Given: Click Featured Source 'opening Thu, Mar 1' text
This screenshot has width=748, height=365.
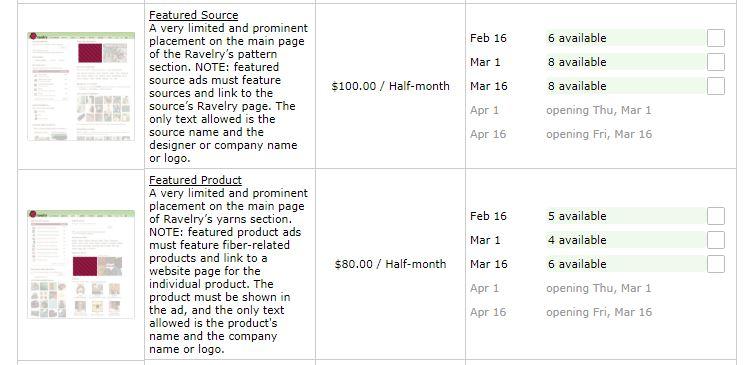Looking at the screenshot, I should [599, 110].
